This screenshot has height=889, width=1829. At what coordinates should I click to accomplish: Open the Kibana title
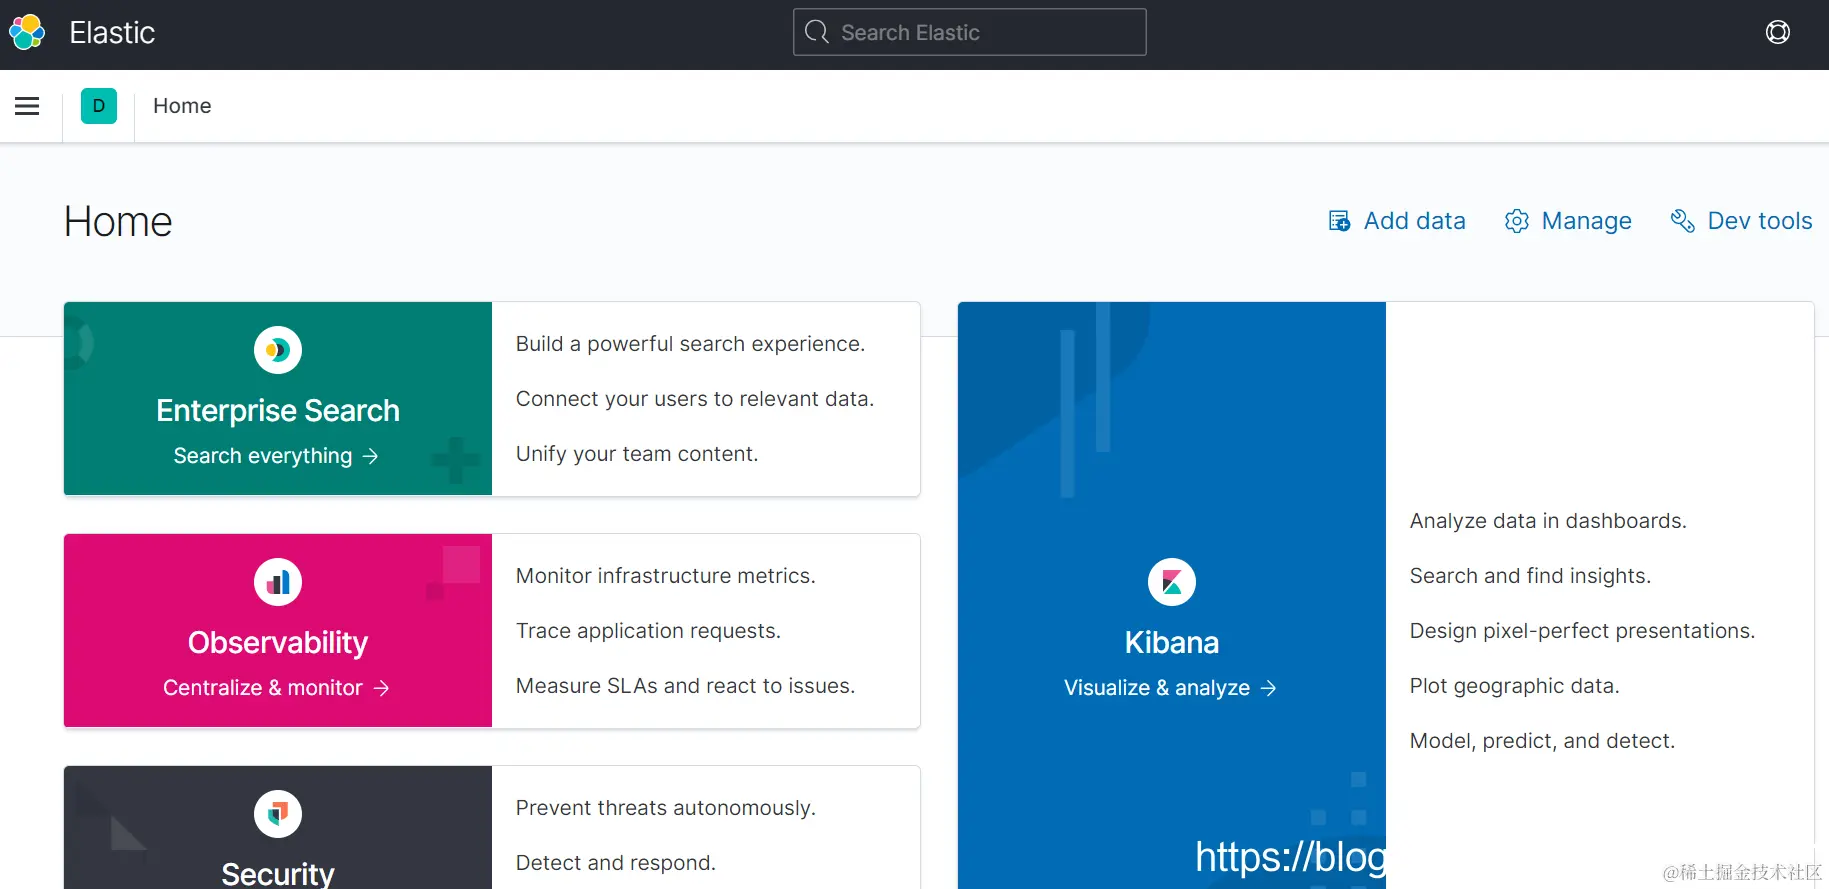pyautogui.click(x=1172, y=643)
